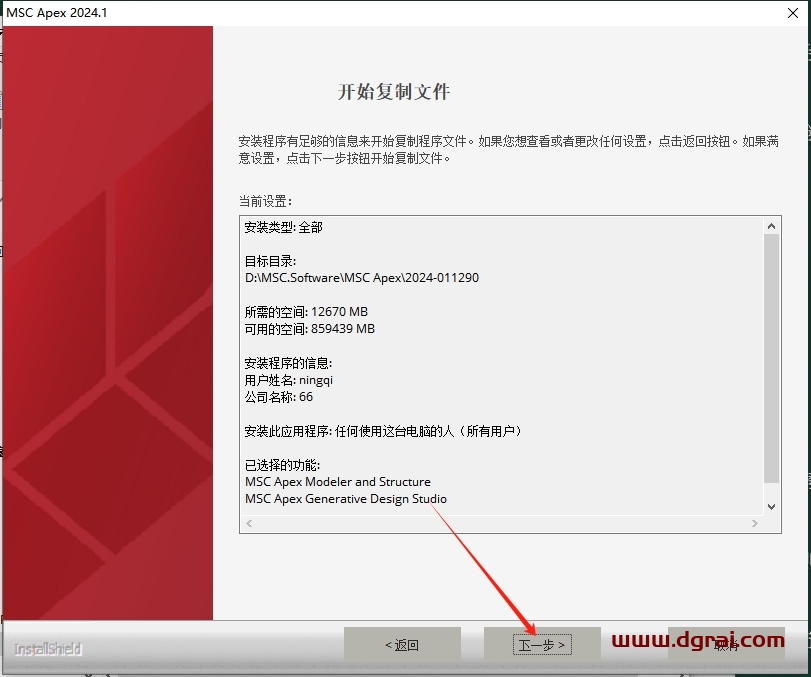Click the line 用户姓名: ningqi

[x=289, y=380]
